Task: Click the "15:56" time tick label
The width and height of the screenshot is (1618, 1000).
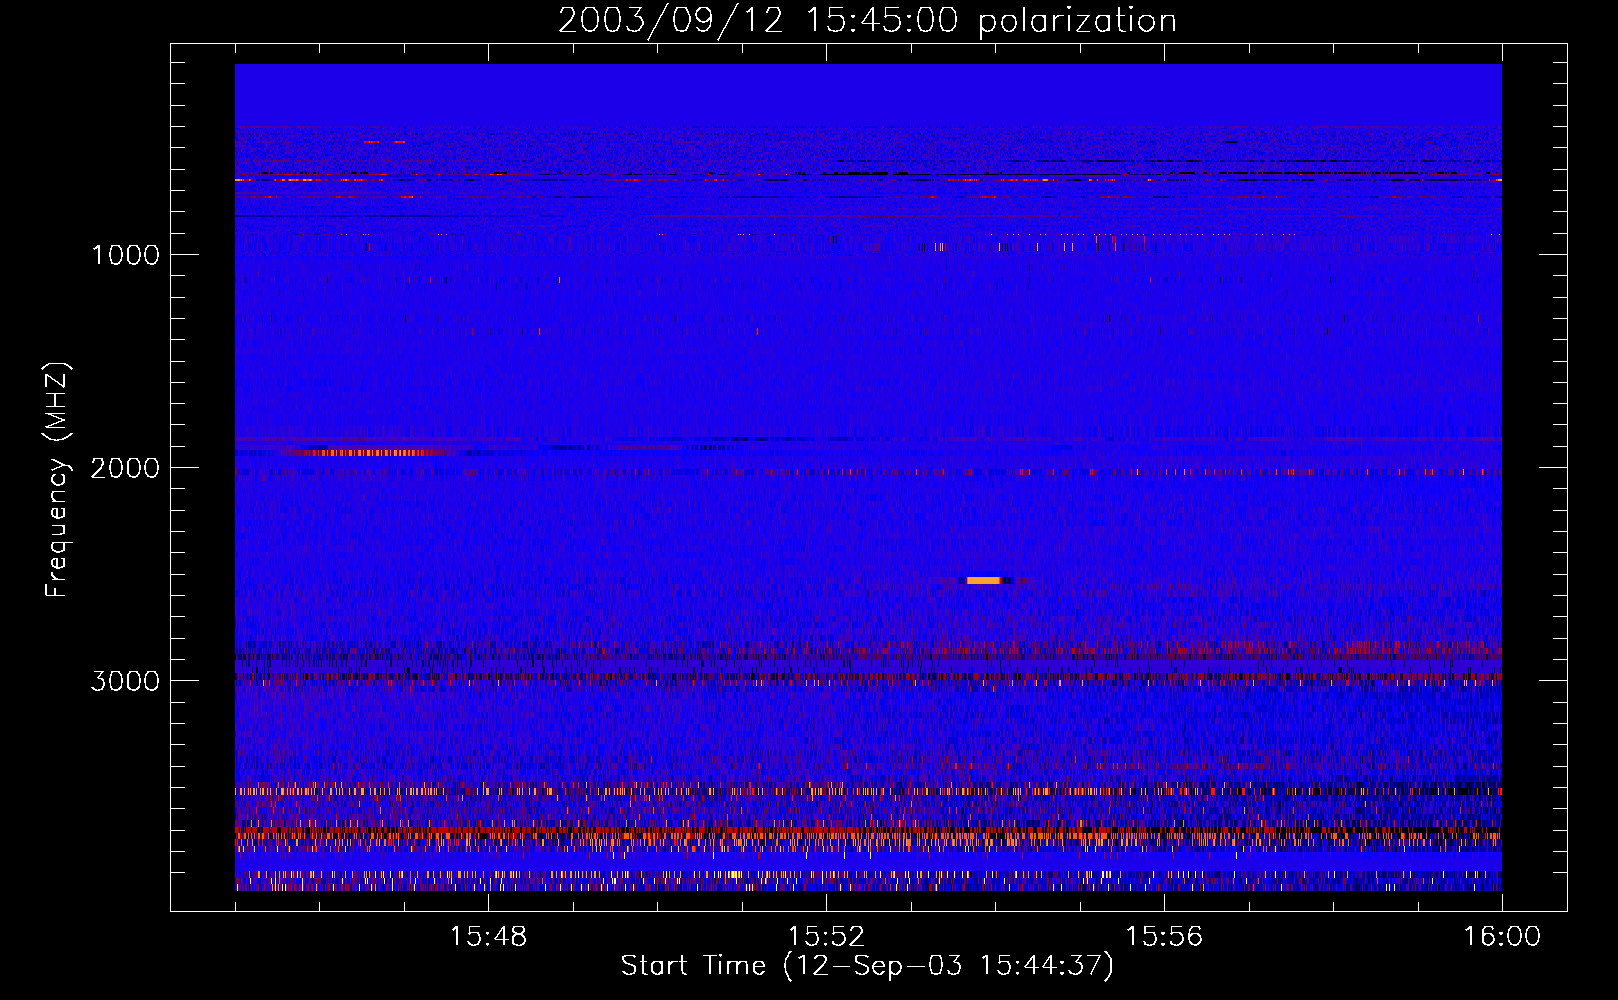Action: (1164, 937)
